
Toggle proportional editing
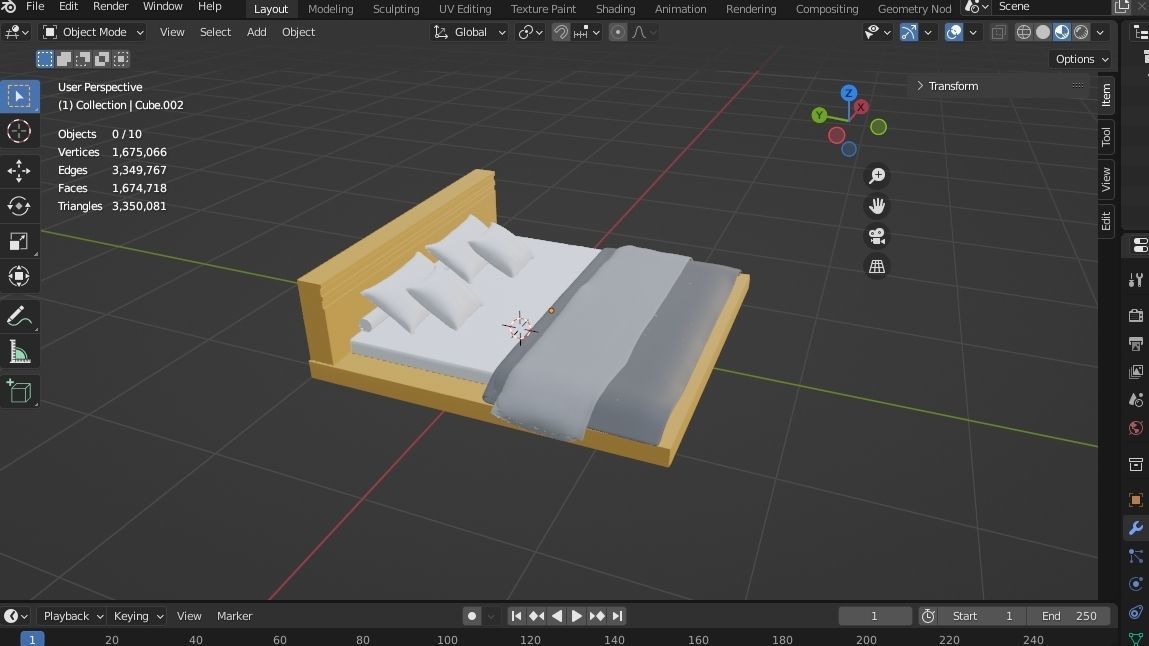[x=618, y=32]
